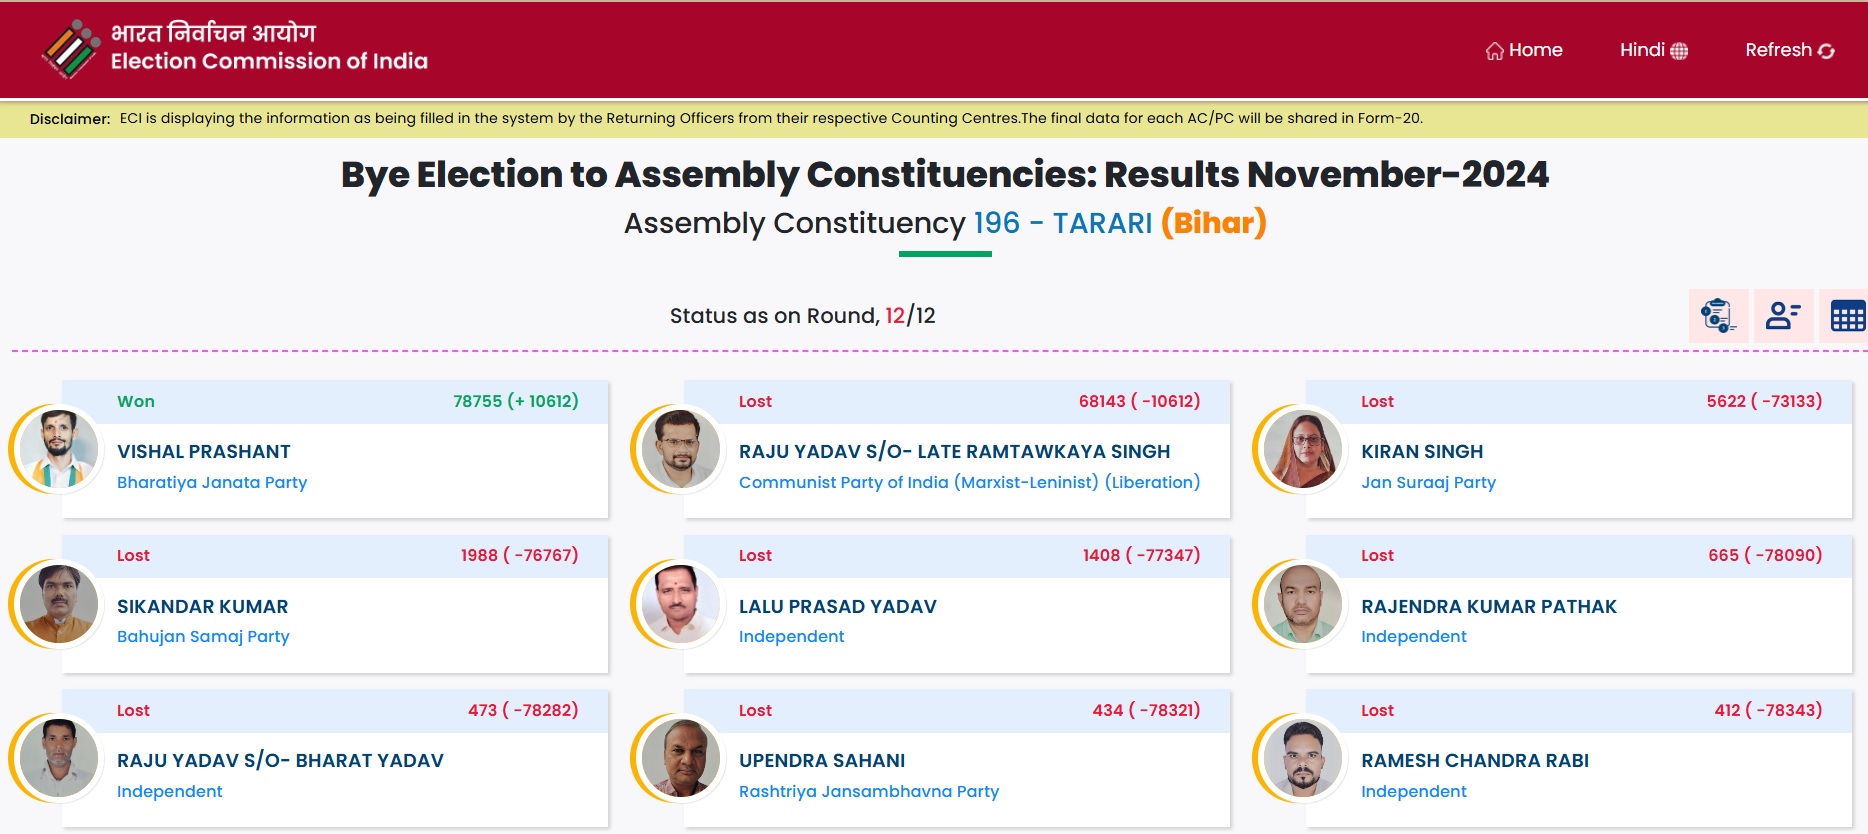Click the Election Commission of India title
This screenshot has height=834, width=1868.
269,61
